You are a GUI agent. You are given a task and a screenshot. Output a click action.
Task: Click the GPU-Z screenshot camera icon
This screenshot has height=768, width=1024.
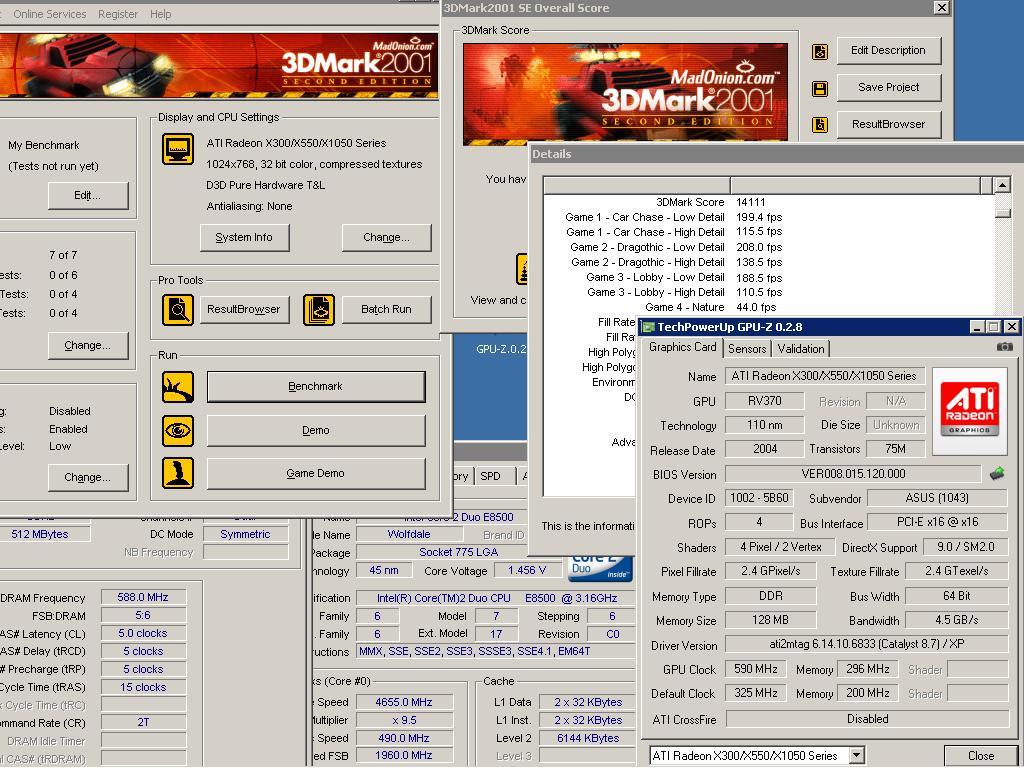pos(1005,347)
